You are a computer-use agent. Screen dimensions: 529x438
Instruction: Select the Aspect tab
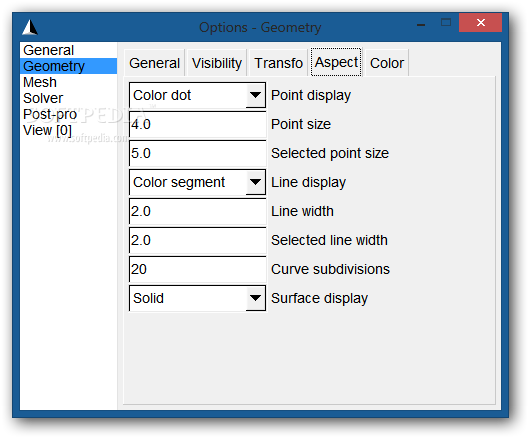(336, 62)
